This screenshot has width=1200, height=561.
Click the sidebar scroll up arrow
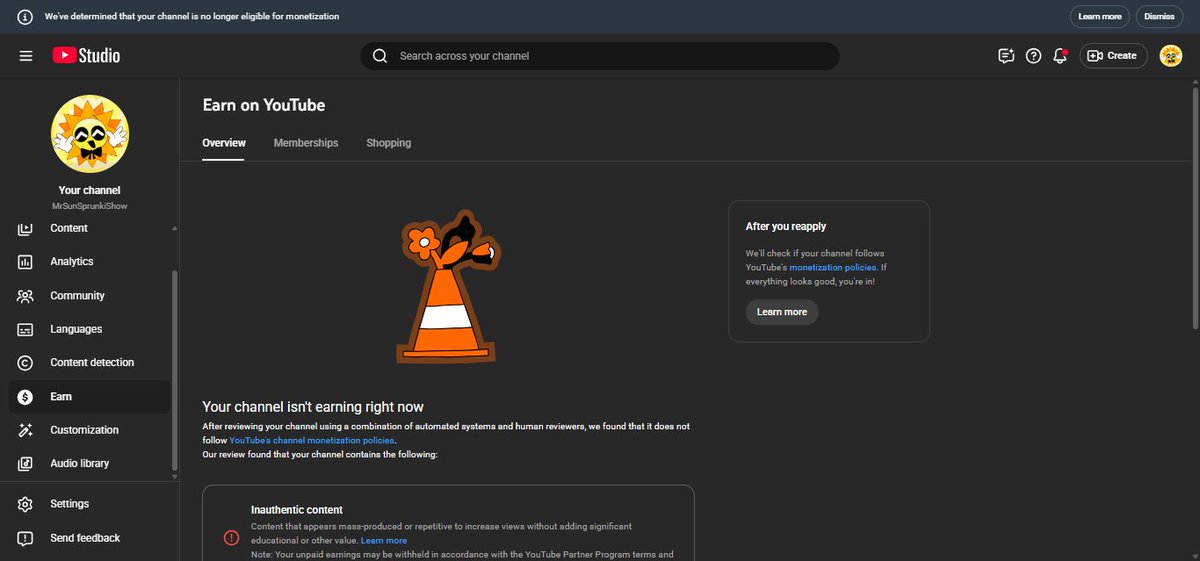[x=175, y=228]
